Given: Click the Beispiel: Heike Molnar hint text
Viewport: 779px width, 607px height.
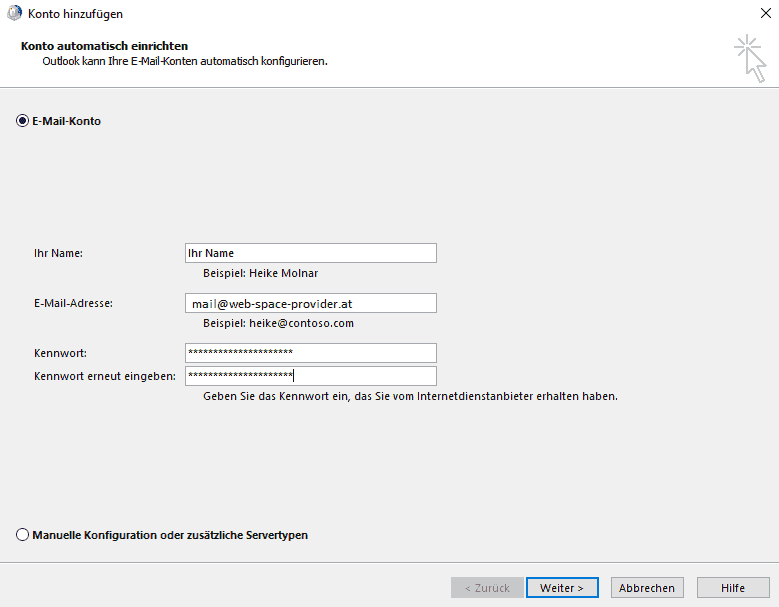Looking at the screenshot, I should [260, 273].
